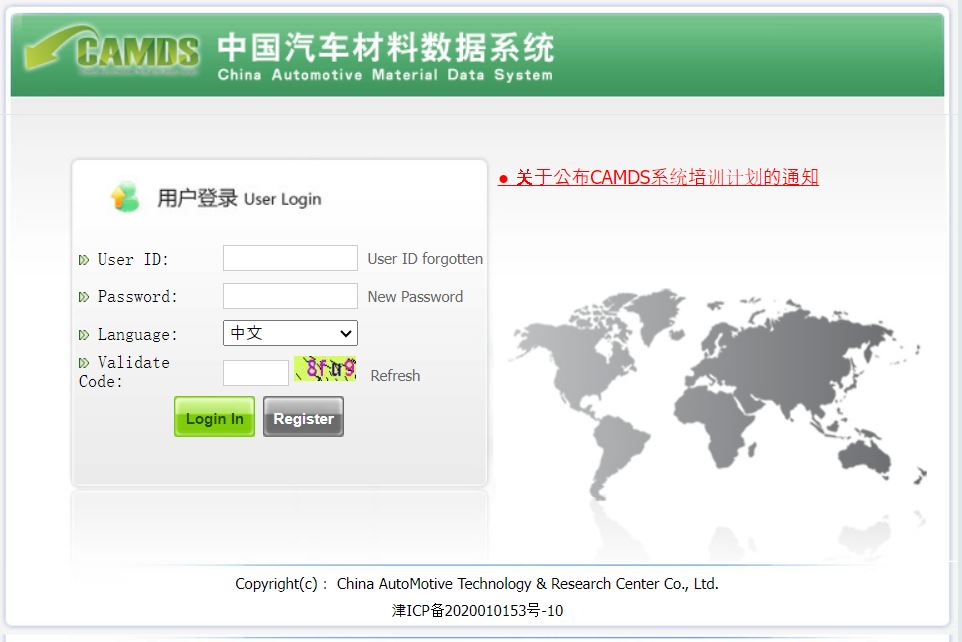Focus the Password input field
Screen dimensions: 962x642
(290, 296)
